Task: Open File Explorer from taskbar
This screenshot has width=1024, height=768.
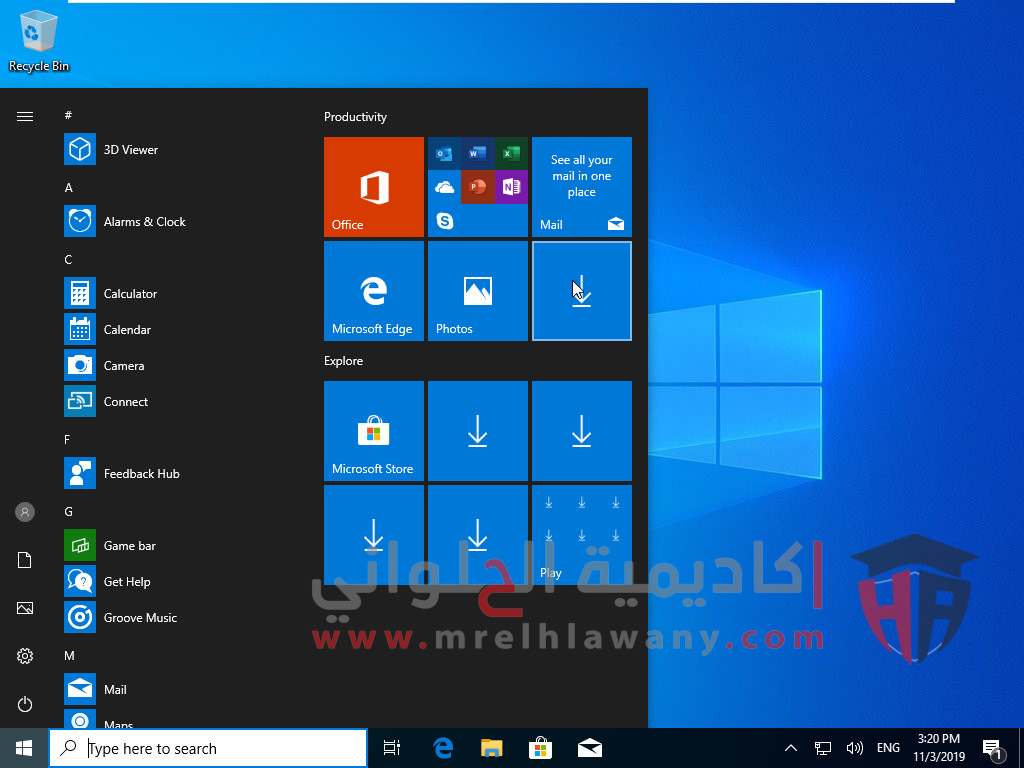Action: pos(492,748)
